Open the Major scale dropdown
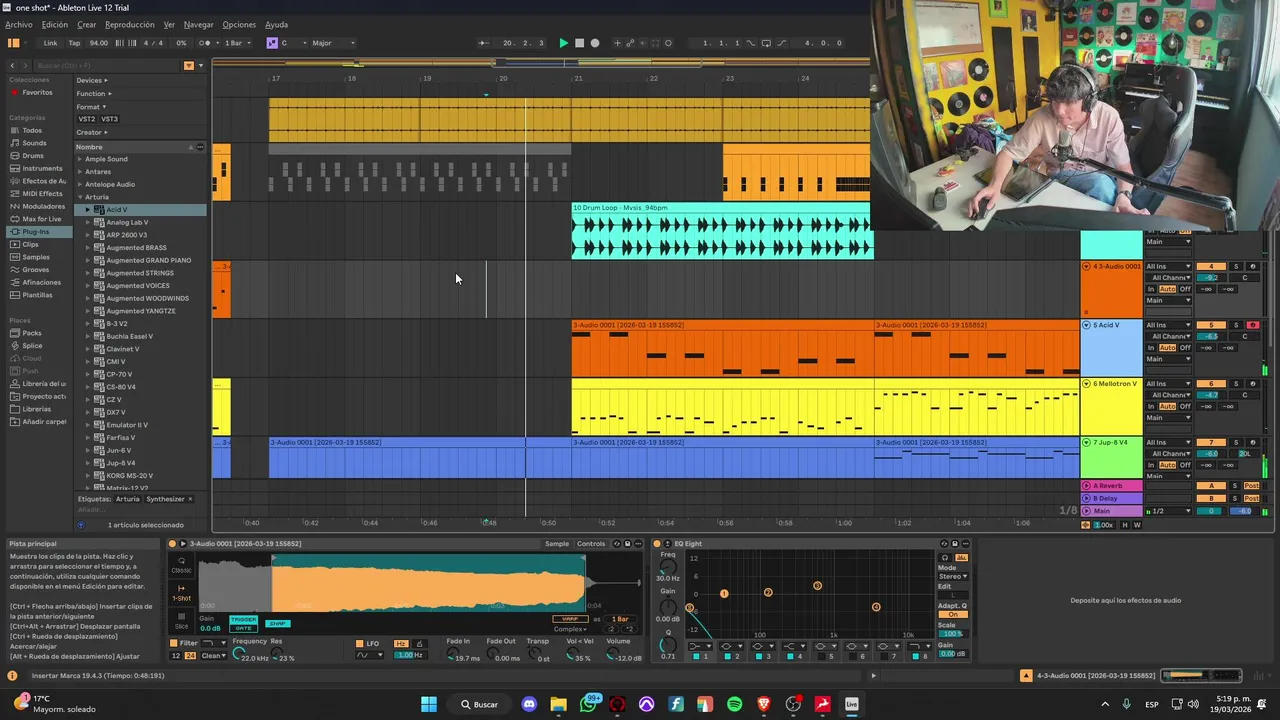Image resolution: width=1280 pixels, height=720 pixels. tap(333, 43)
